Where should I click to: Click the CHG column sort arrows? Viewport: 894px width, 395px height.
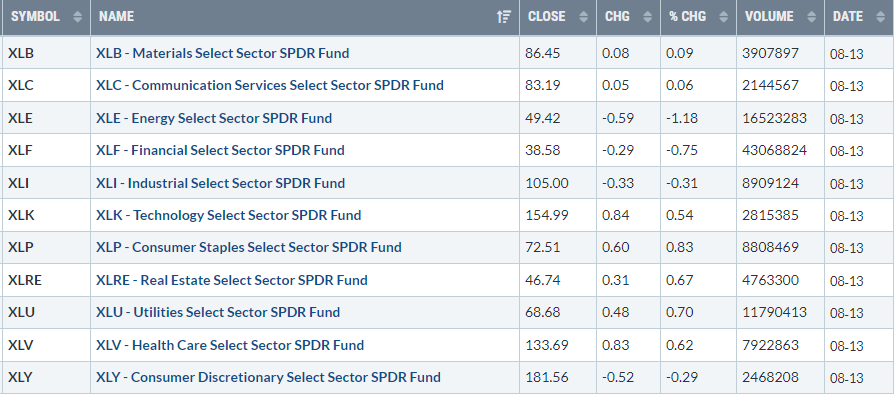click(x=648, y=17)
